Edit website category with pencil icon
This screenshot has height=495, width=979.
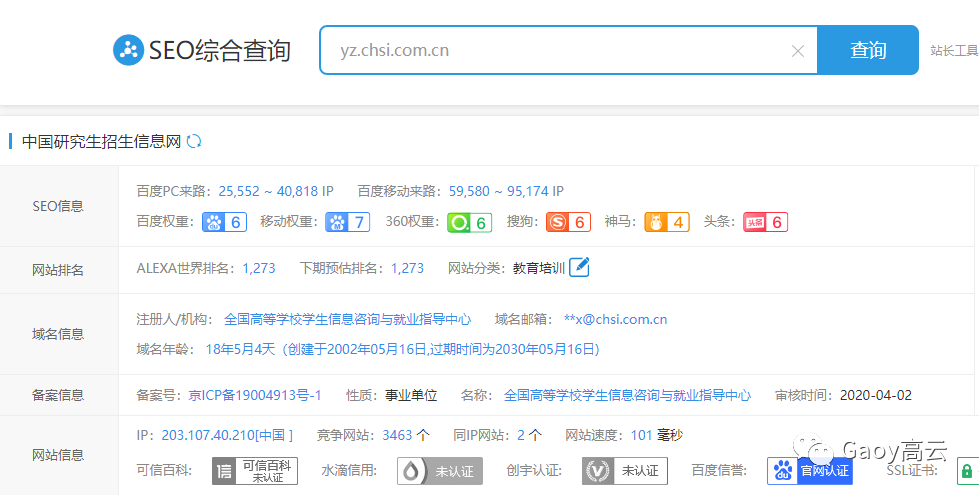coord(579,267)
